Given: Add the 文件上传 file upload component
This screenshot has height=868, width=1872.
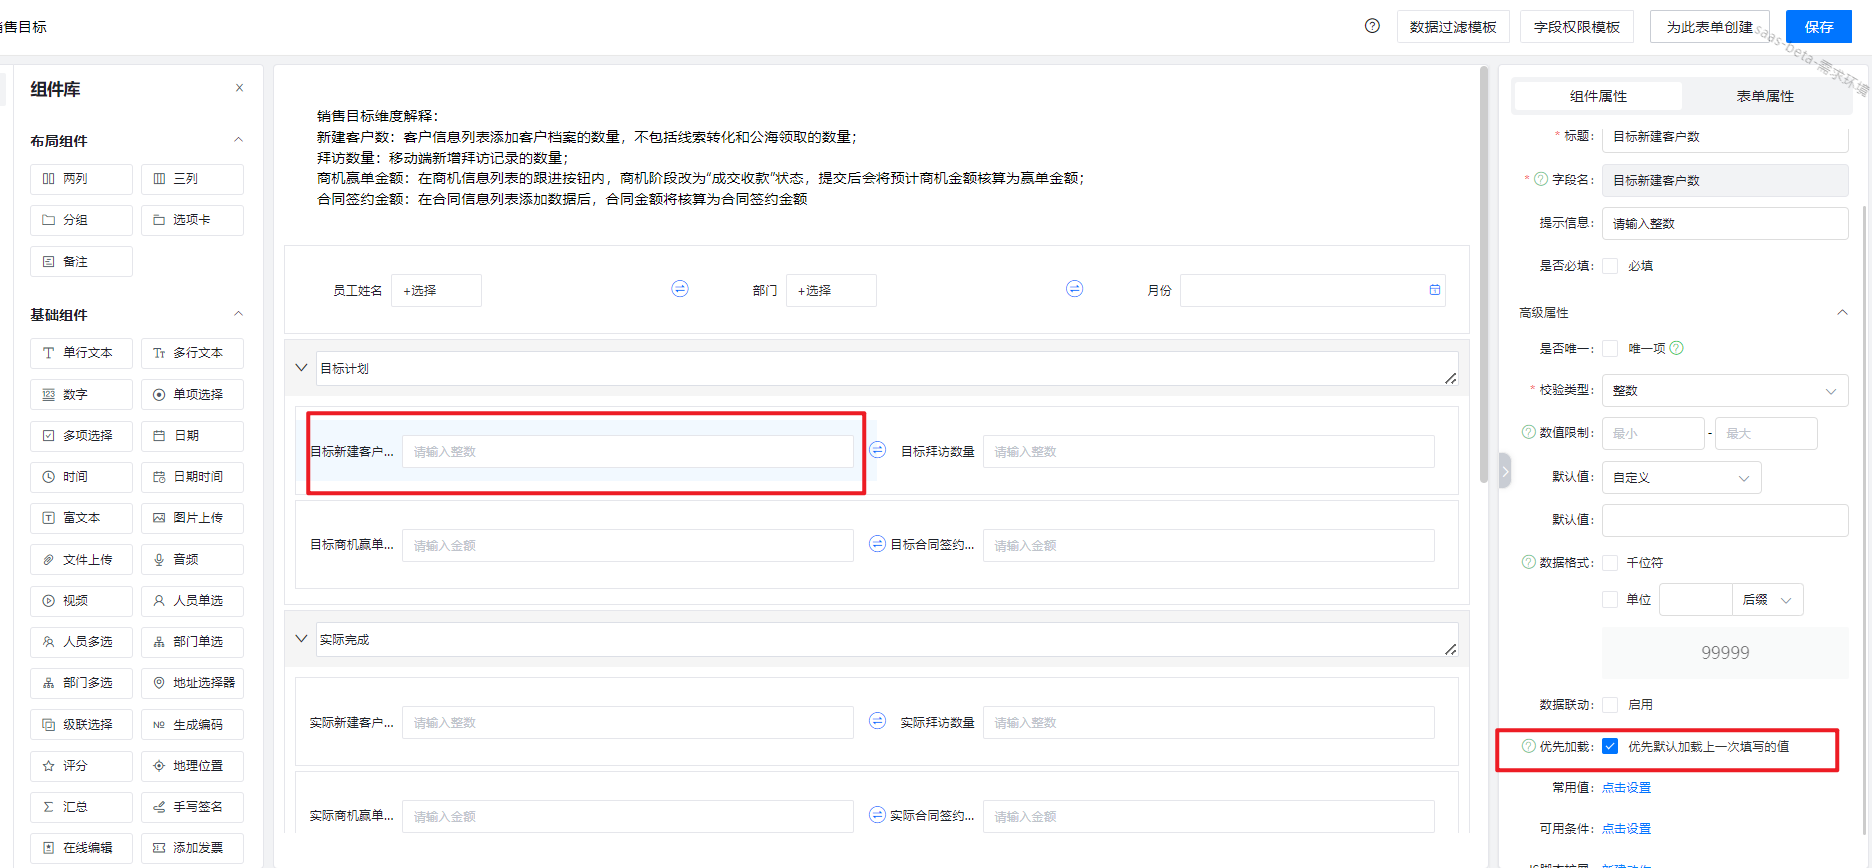Looking at the screenshot, I should [81, 560].
